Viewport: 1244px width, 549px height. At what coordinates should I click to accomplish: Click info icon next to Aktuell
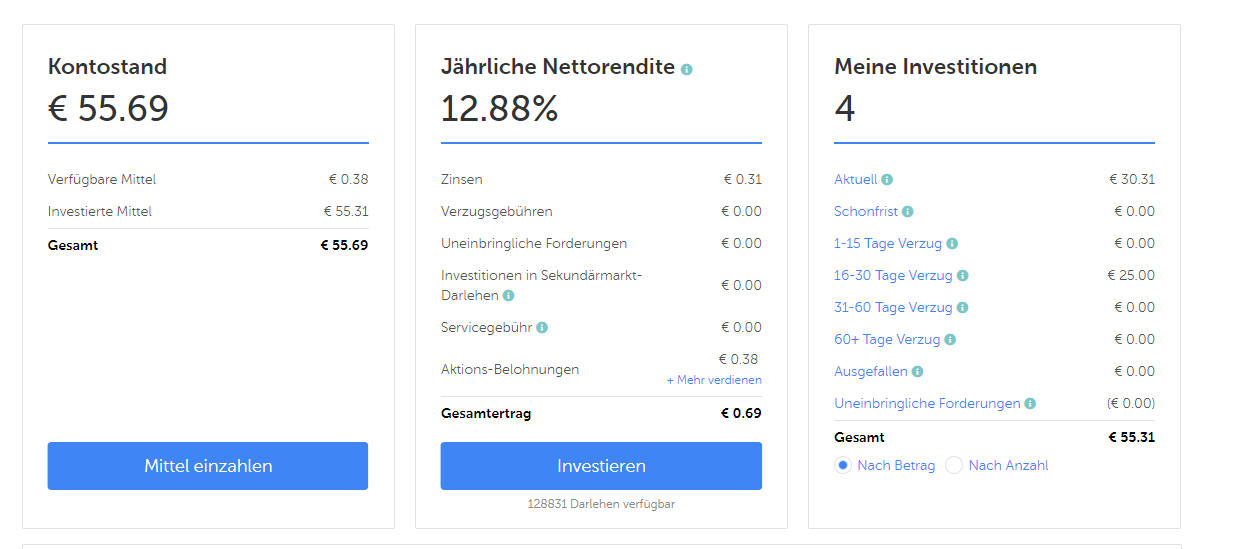(887, 180)
